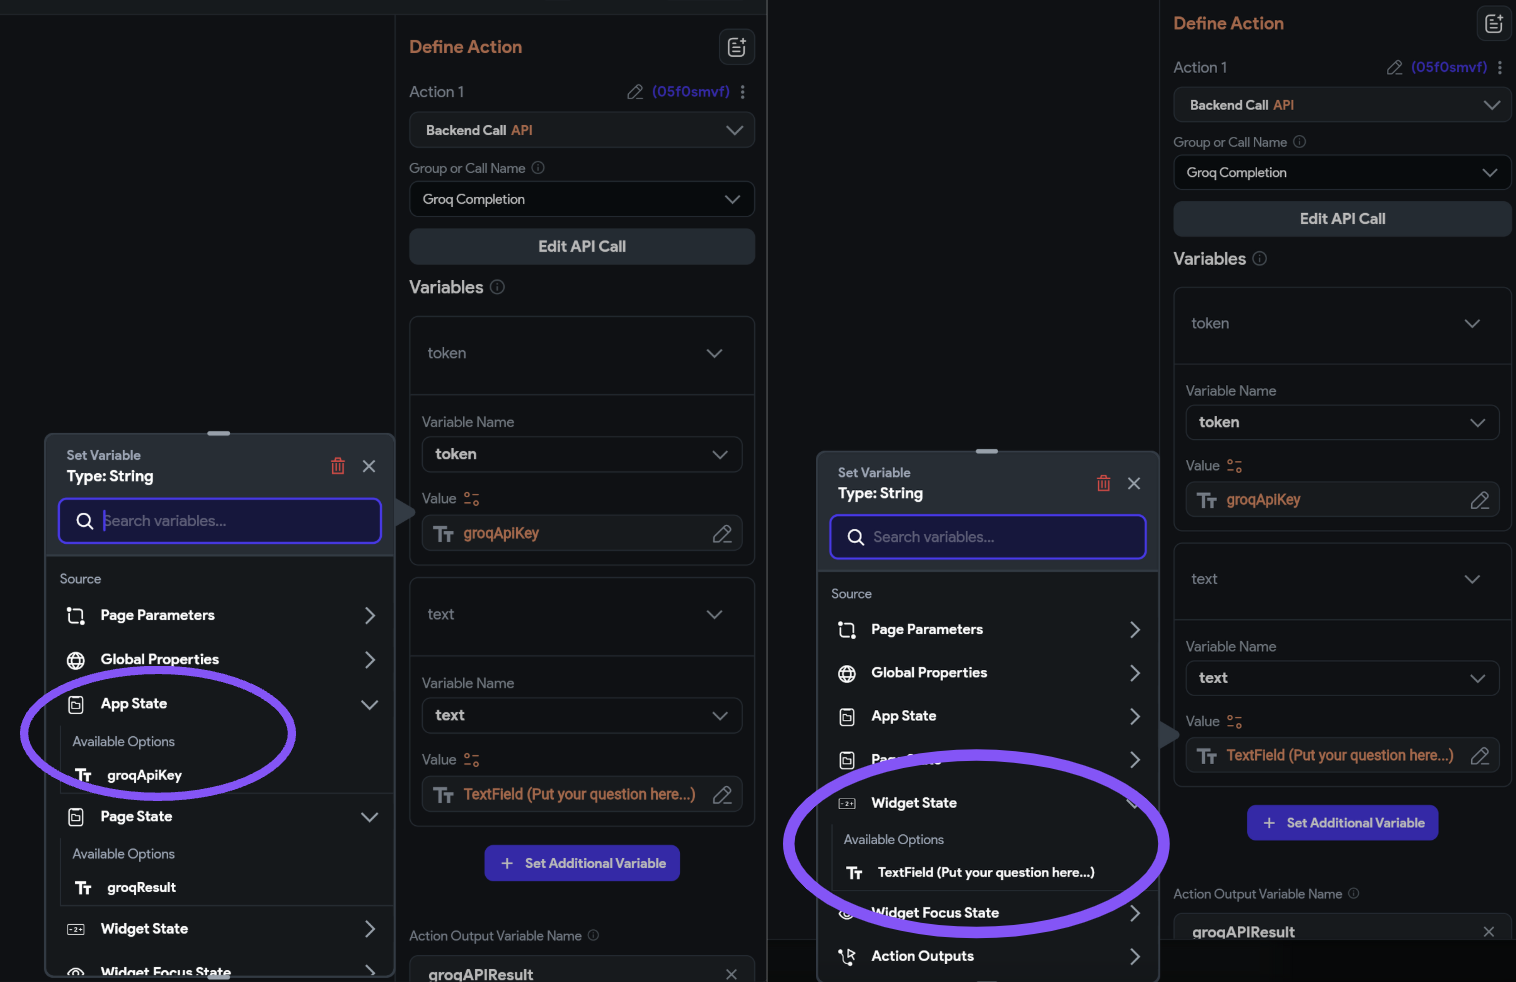1516x982 pixels.
Task: Open left Backend Call API dropdown
Action: [582, 130]
